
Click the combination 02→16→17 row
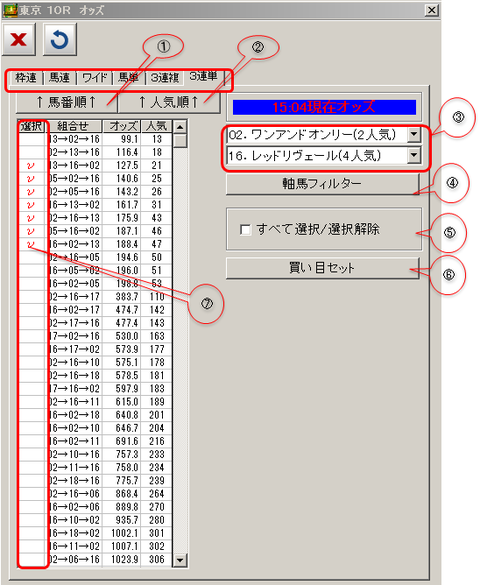click(x=75, y=297)
